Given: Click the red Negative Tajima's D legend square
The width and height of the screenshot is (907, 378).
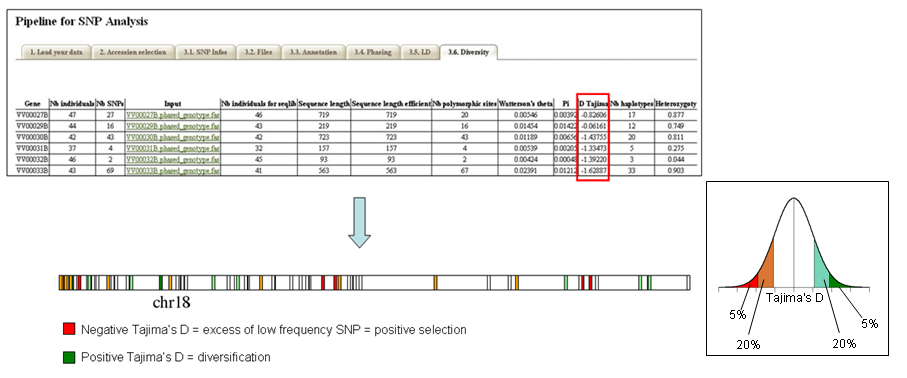Looking at the screenshot, I should 69,330.
